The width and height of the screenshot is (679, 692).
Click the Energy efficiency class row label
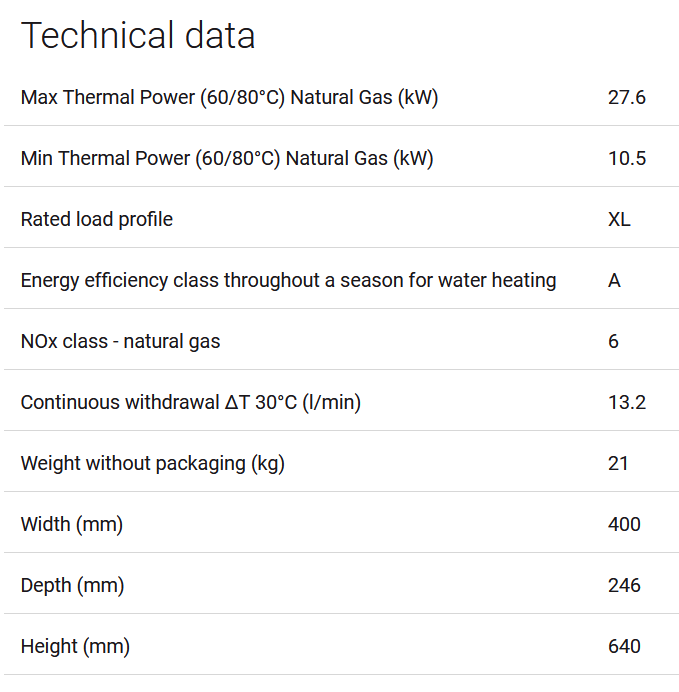[288, 280]
